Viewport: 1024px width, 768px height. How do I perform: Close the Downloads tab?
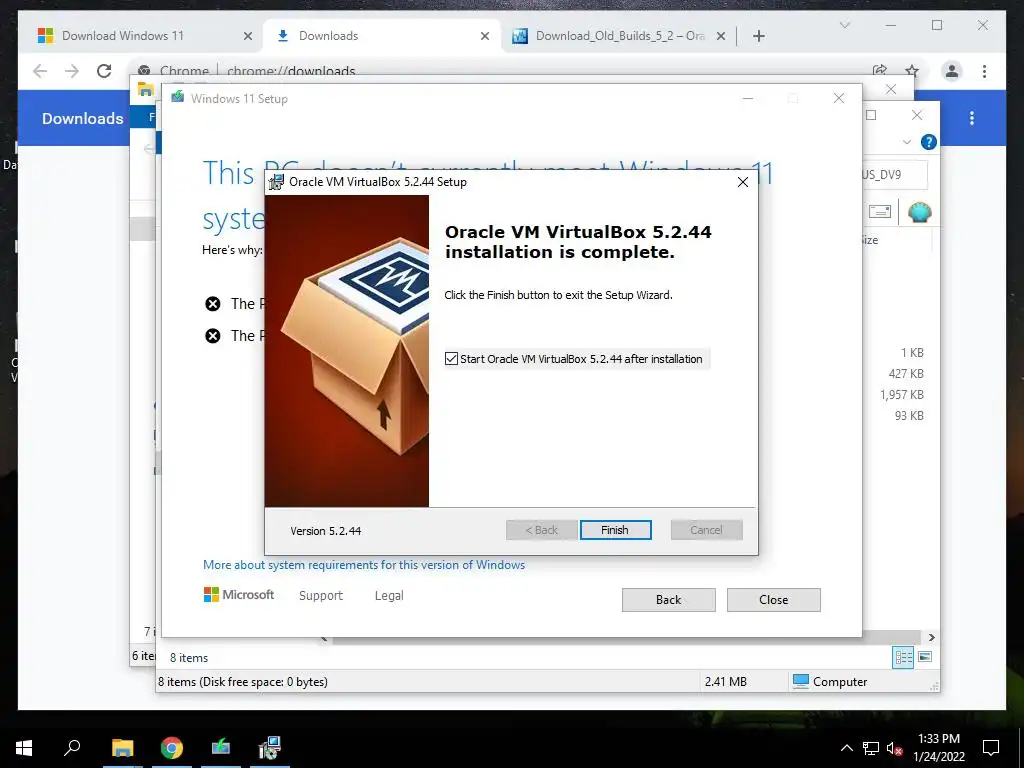pyautogui.click(x=485, y=36)
